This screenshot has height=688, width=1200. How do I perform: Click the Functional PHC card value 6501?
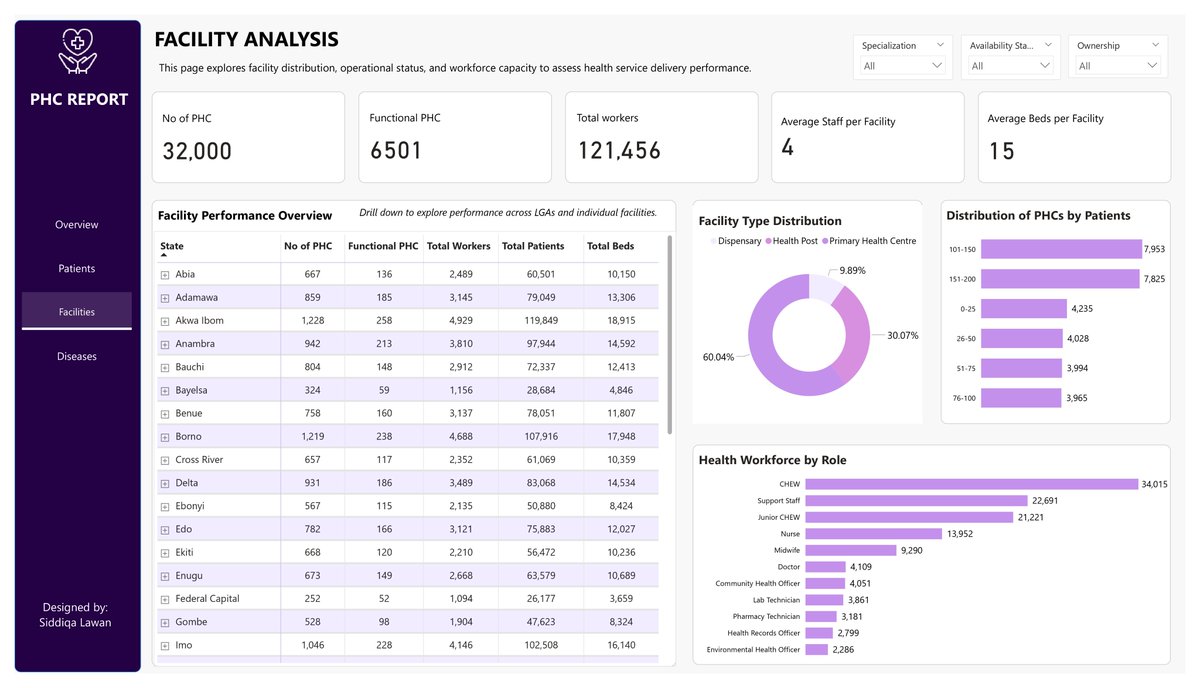pos(396,151)
